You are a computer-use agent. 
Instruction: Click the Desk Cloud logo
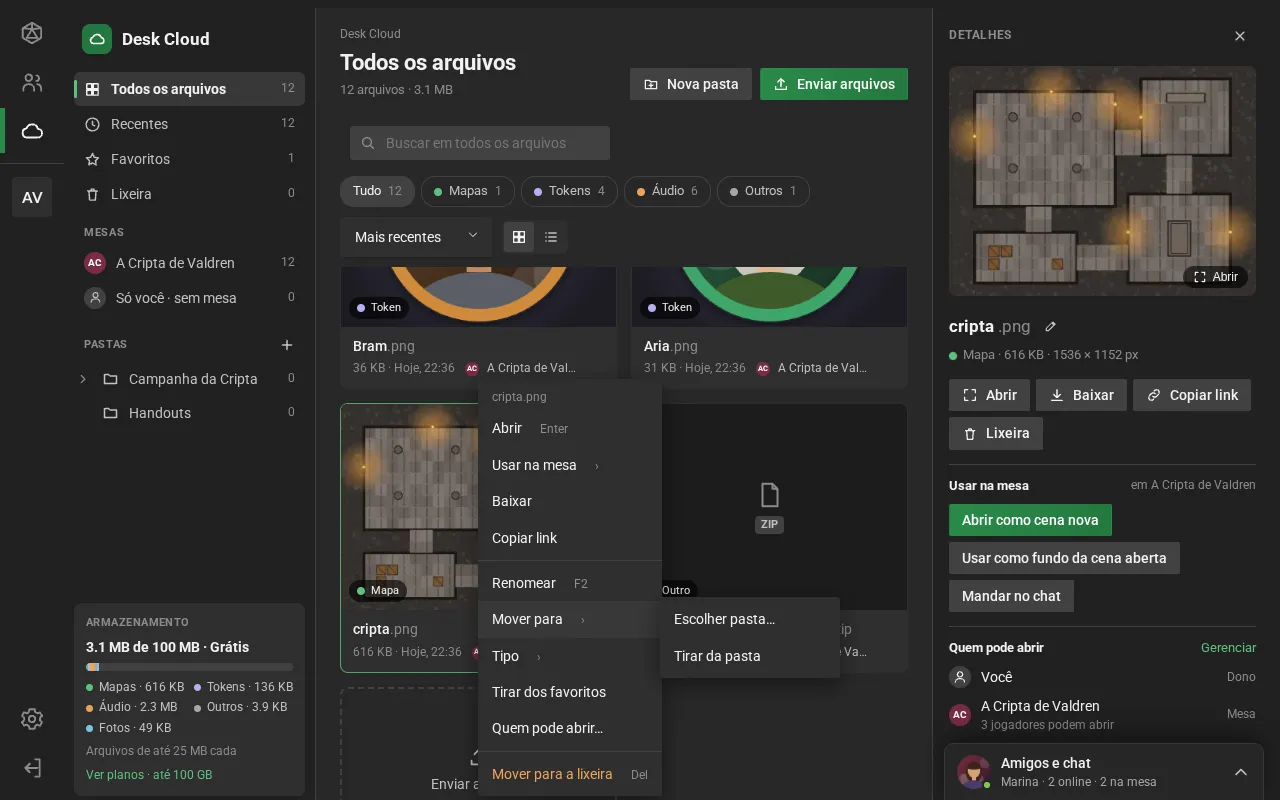coord(97,39)
